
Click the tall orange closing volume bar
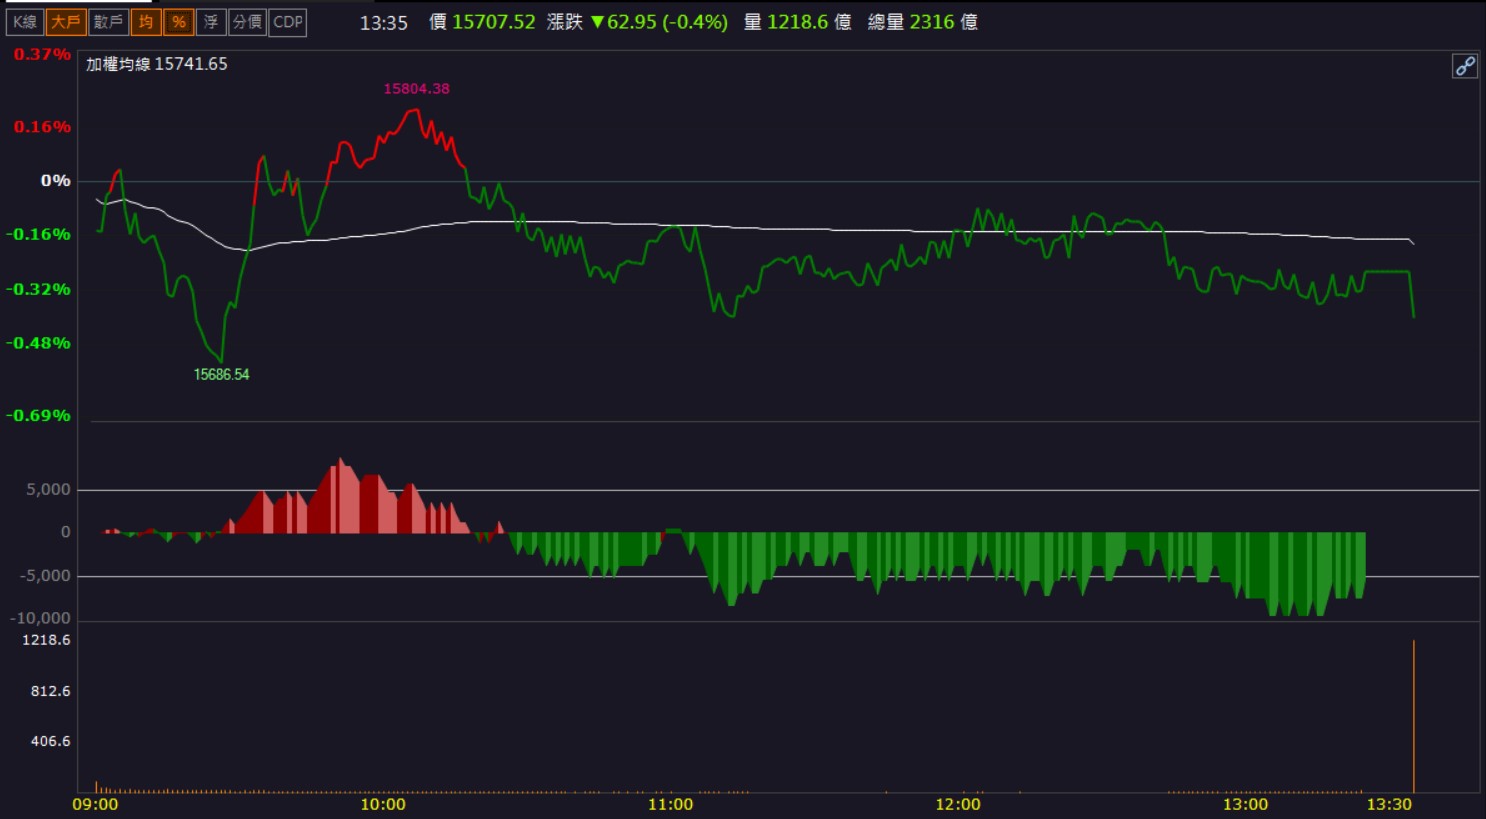tap(1413, 716)
